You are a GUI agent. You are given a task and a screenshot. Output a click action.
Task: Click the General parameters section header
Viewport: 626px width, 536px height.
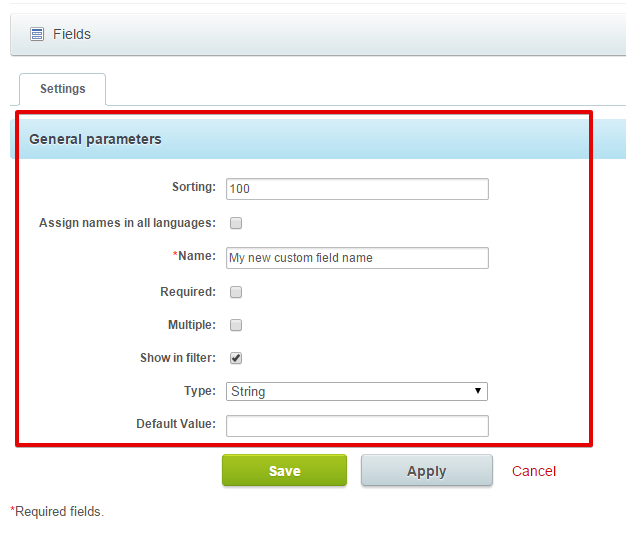click(x=95, y=139)
